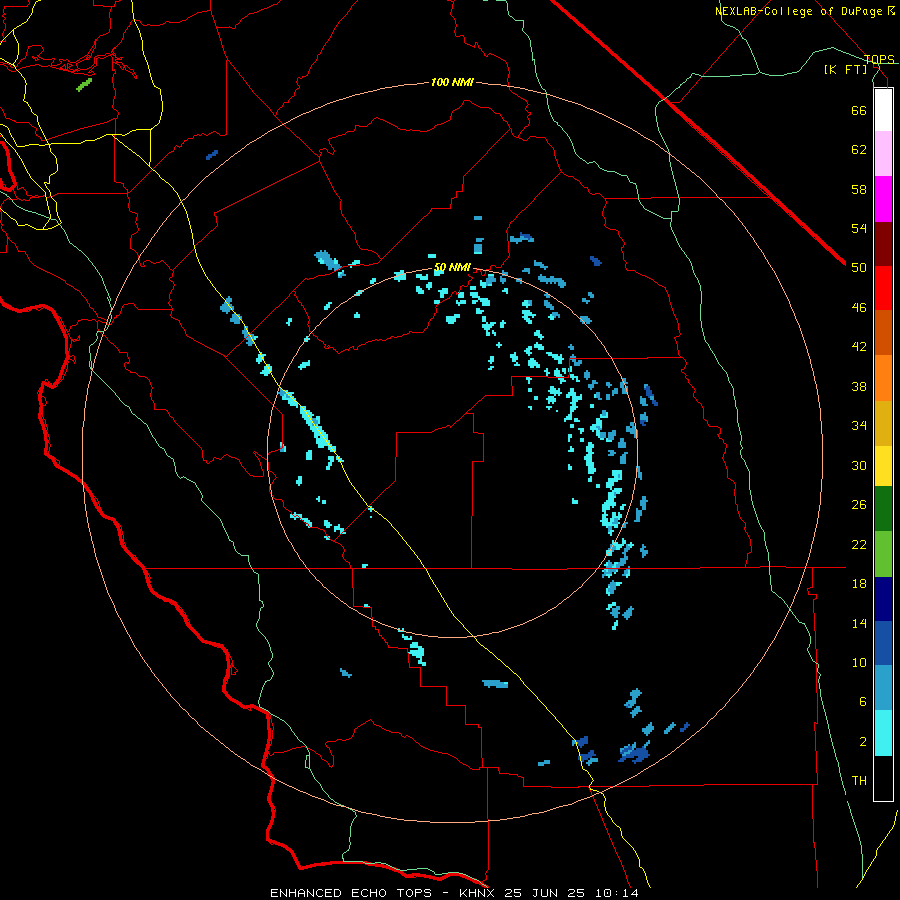The height and width of the screenshot is (900, 900).
Task: Click the "10" legend value
Action: 859,663
